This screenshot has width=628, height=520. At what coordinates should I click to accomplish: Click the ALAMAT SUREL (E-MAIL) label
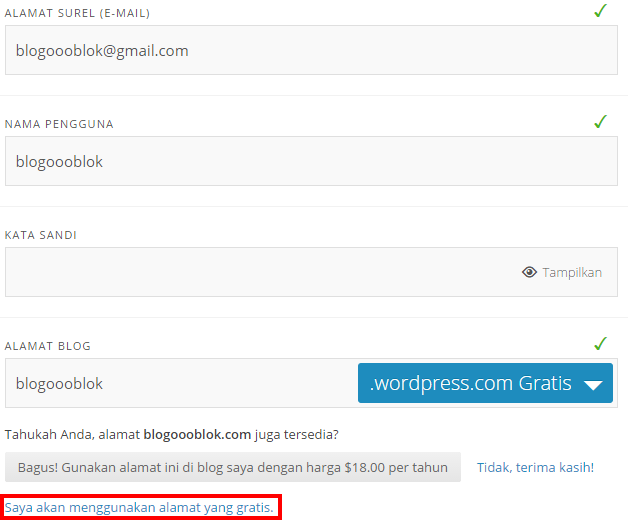[77, 13]
